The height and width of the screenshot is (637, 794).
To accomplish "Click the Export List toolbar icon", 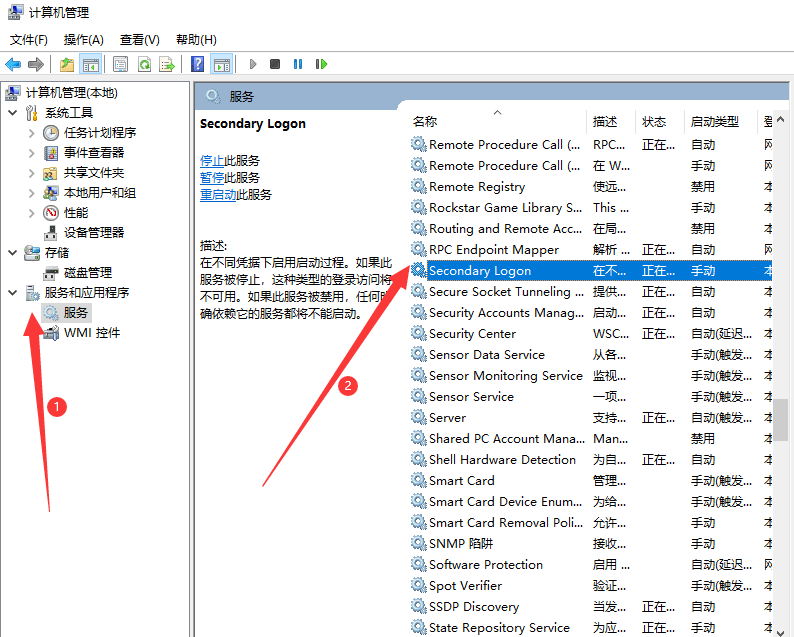I will [167, 64].
